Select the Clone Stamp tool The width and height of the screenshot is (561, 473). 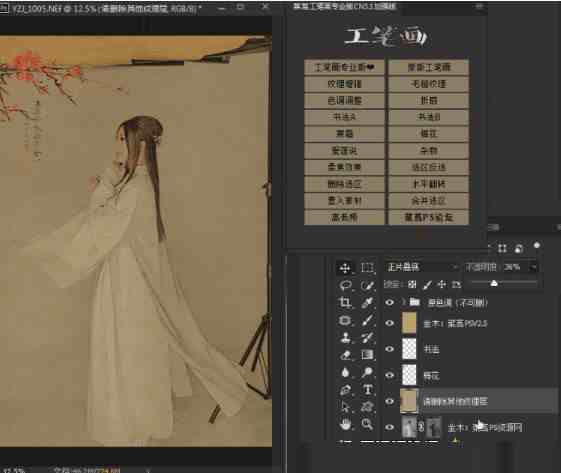345,337
